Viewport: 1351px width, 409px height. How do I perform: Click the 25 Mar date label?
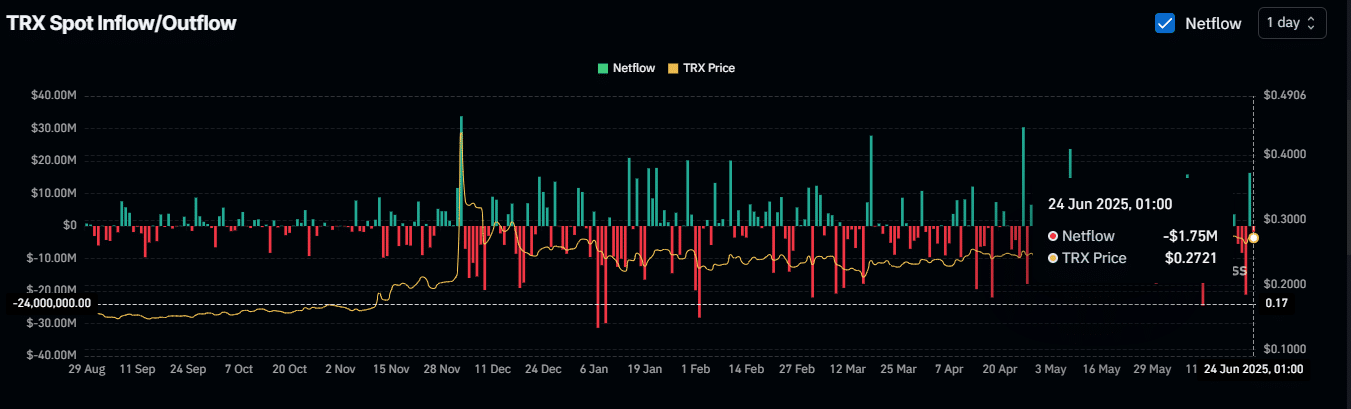click(899, 369)
